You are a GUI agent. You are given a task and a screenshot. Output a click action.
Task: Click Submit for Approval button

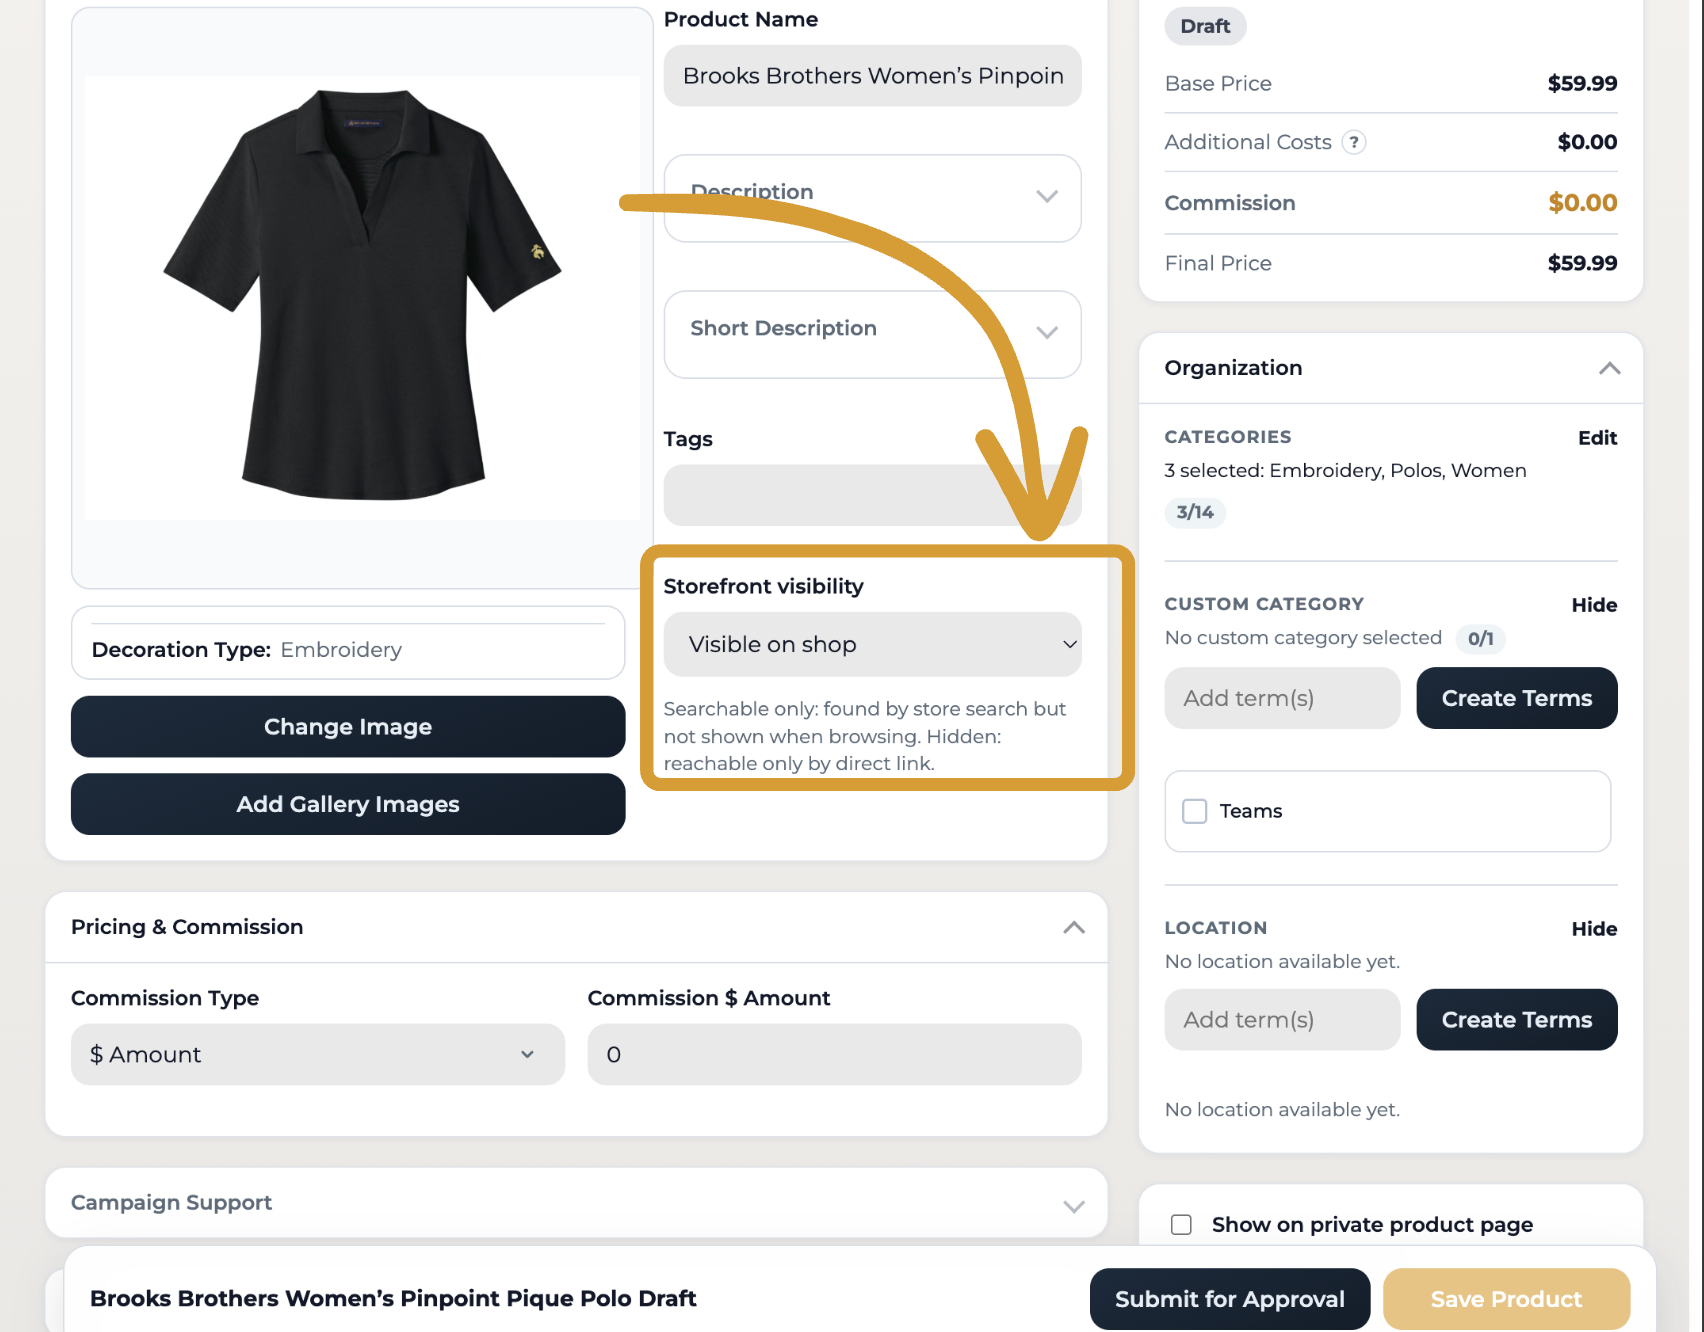click(x=1230, y=1299)
